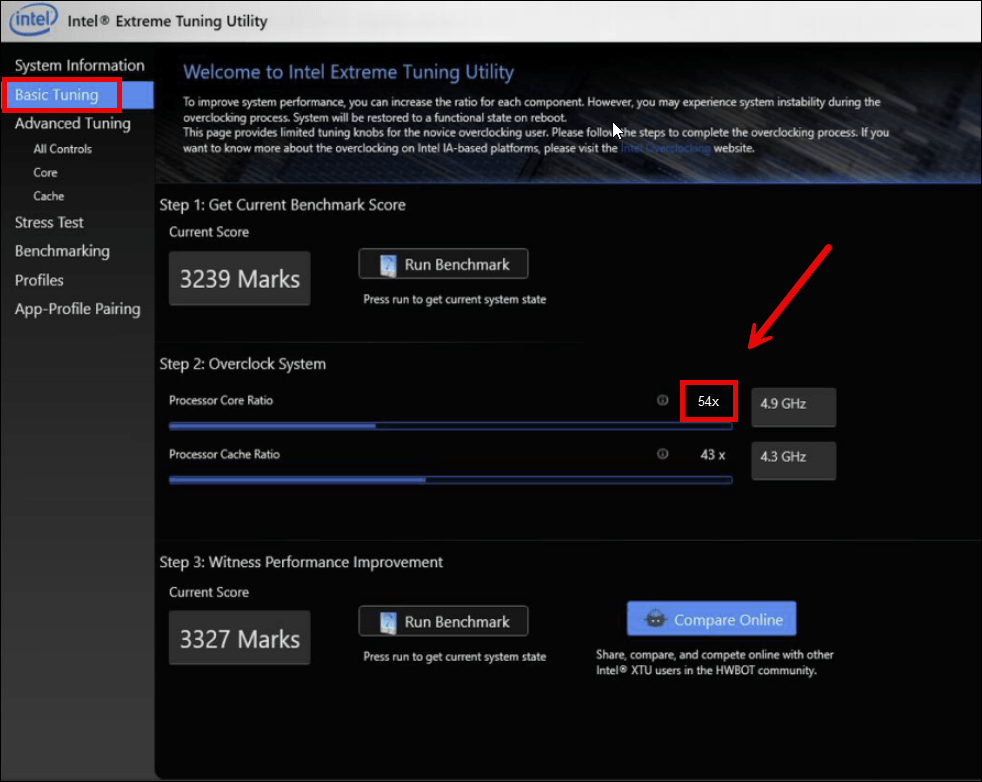Open the Stress Test section

coord(49,222)
